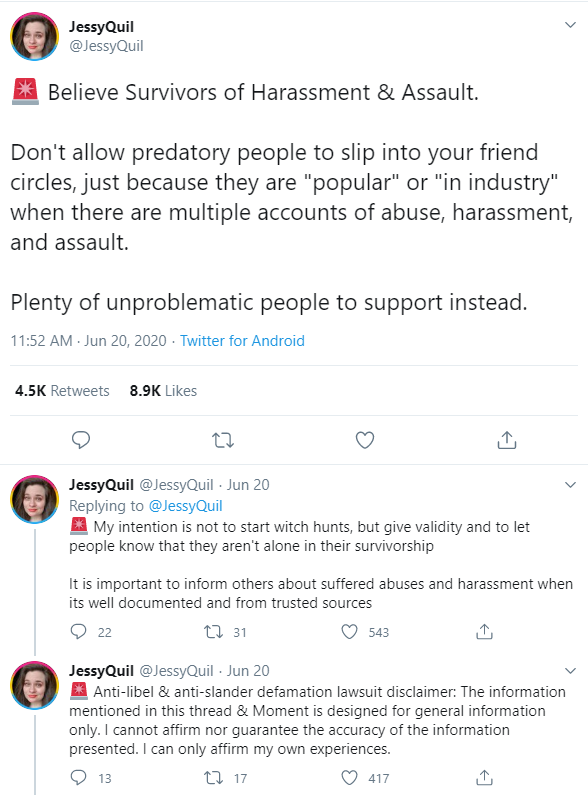Open the Twitter for Android link
The image size is (588, 795).
pos(242,341)
